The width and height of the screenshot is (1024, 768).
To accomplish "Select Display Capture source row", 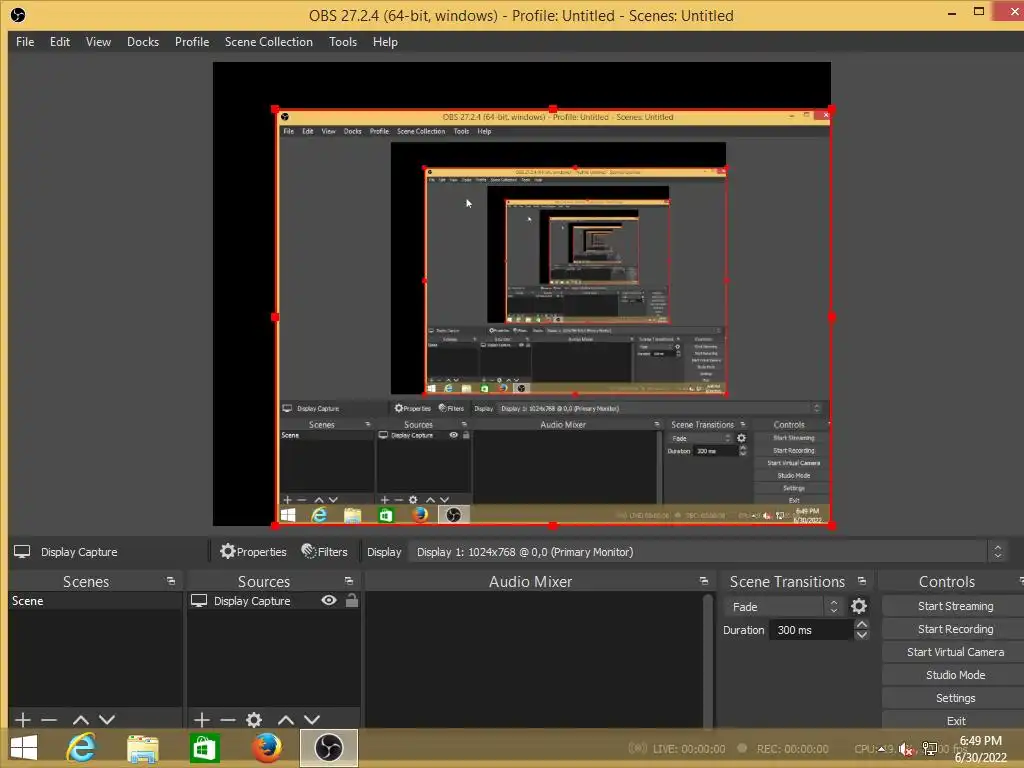I will click(274, 601).
